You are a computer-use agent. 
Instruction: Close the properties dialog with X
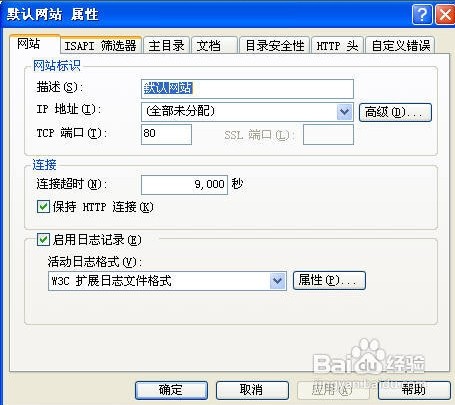(x=446, y=15)
